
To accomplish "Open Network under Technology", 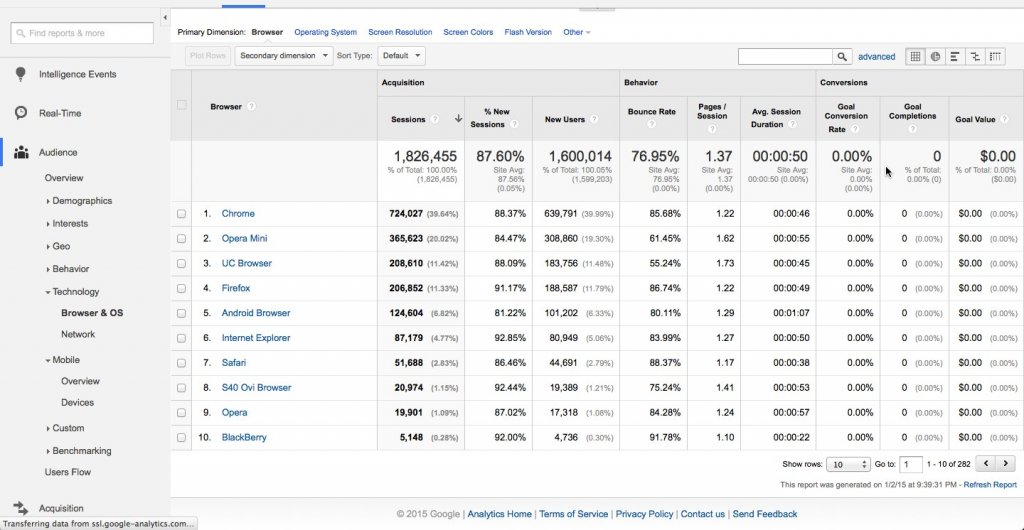I will pos(78,334).
